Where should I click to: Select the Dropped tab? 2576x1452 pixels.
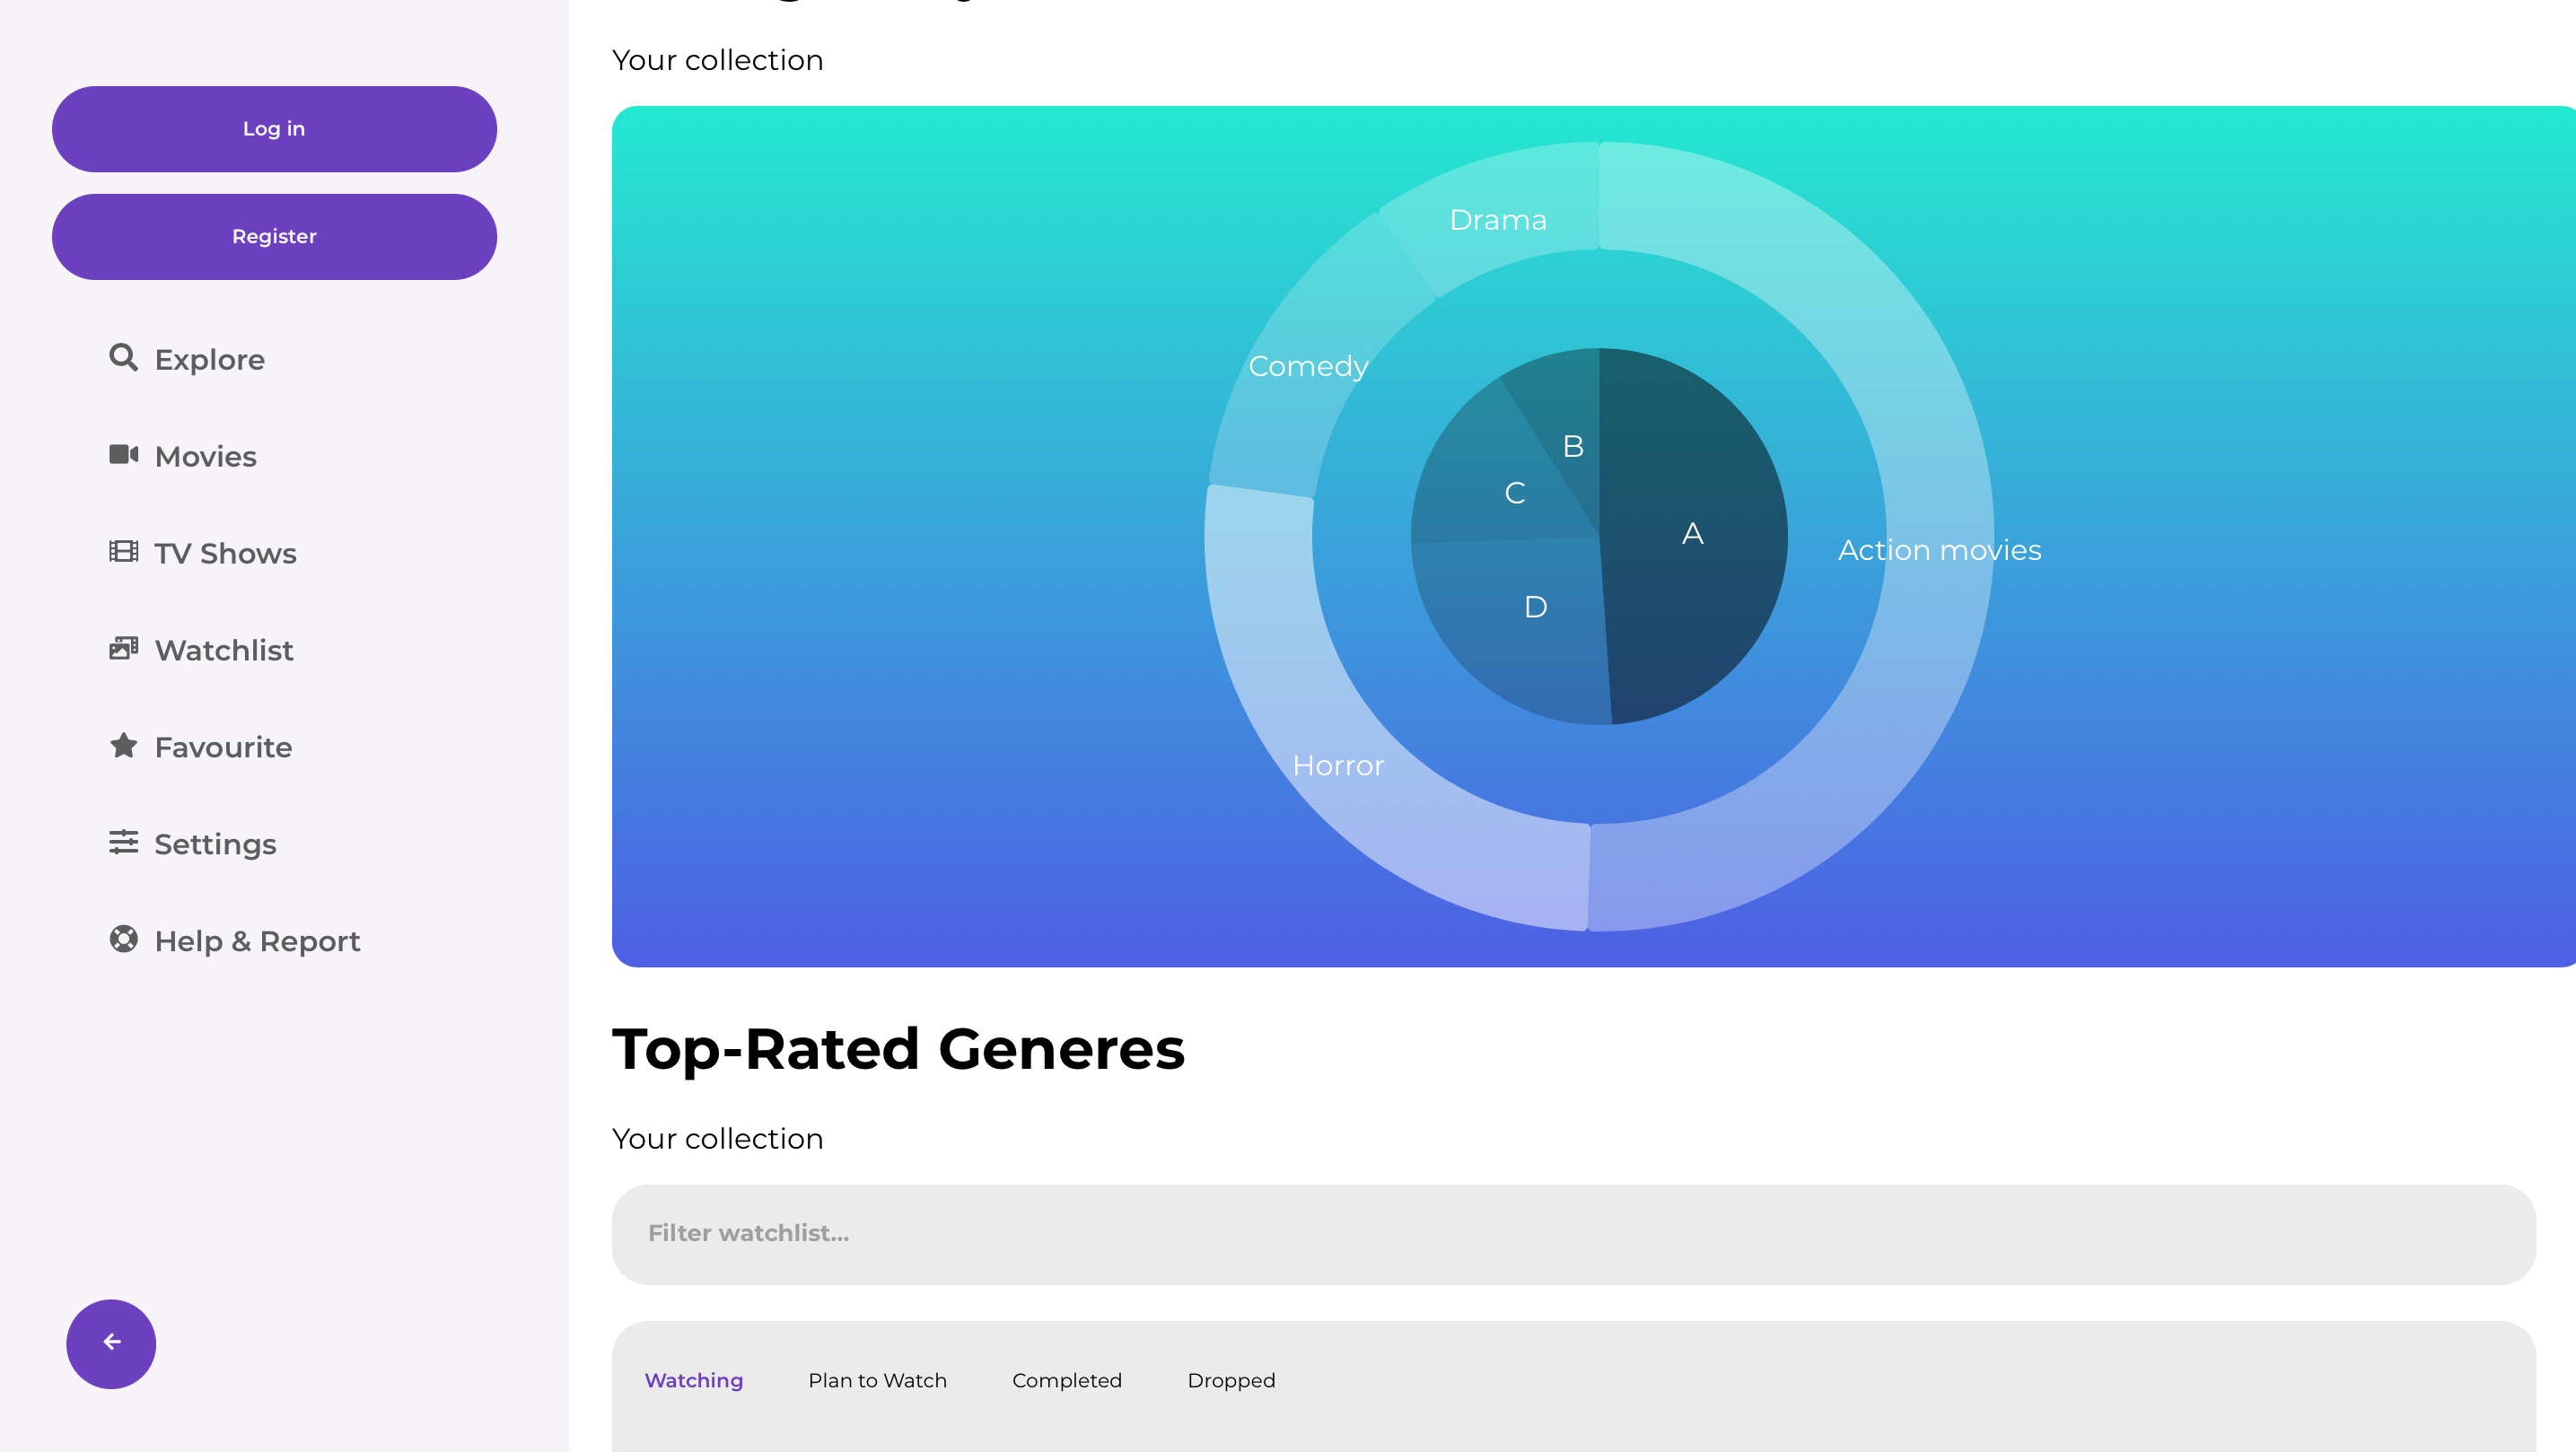click(x=1231, y=1380)
